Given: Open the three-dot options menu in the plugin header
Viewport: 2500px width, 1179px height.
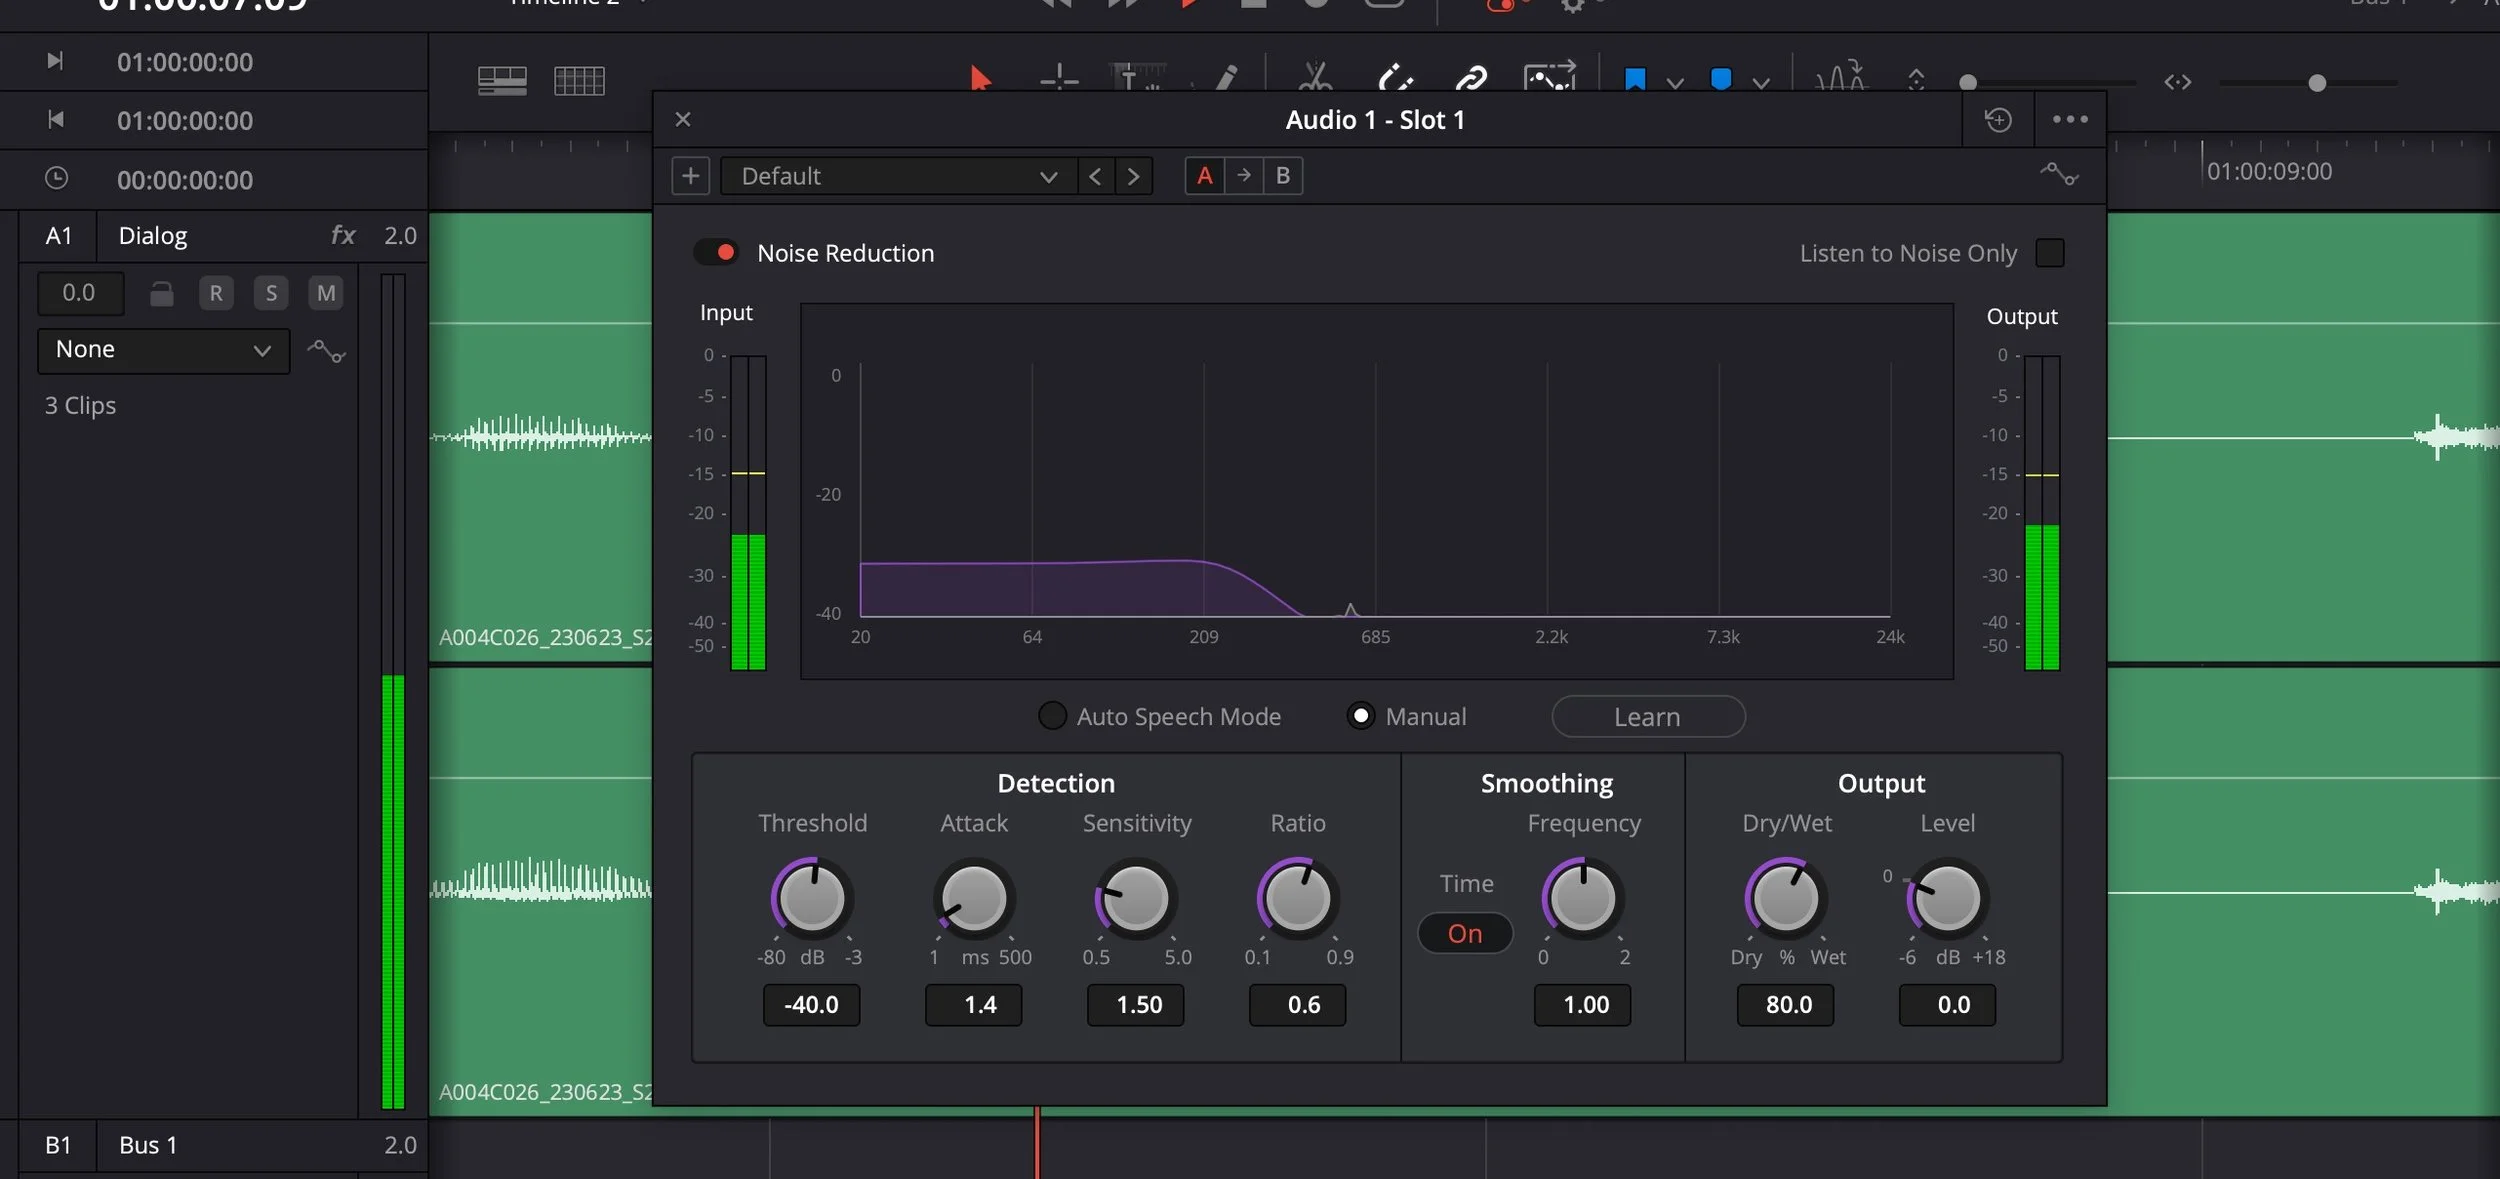Looking at the screenshot, I should point(2069,119).
